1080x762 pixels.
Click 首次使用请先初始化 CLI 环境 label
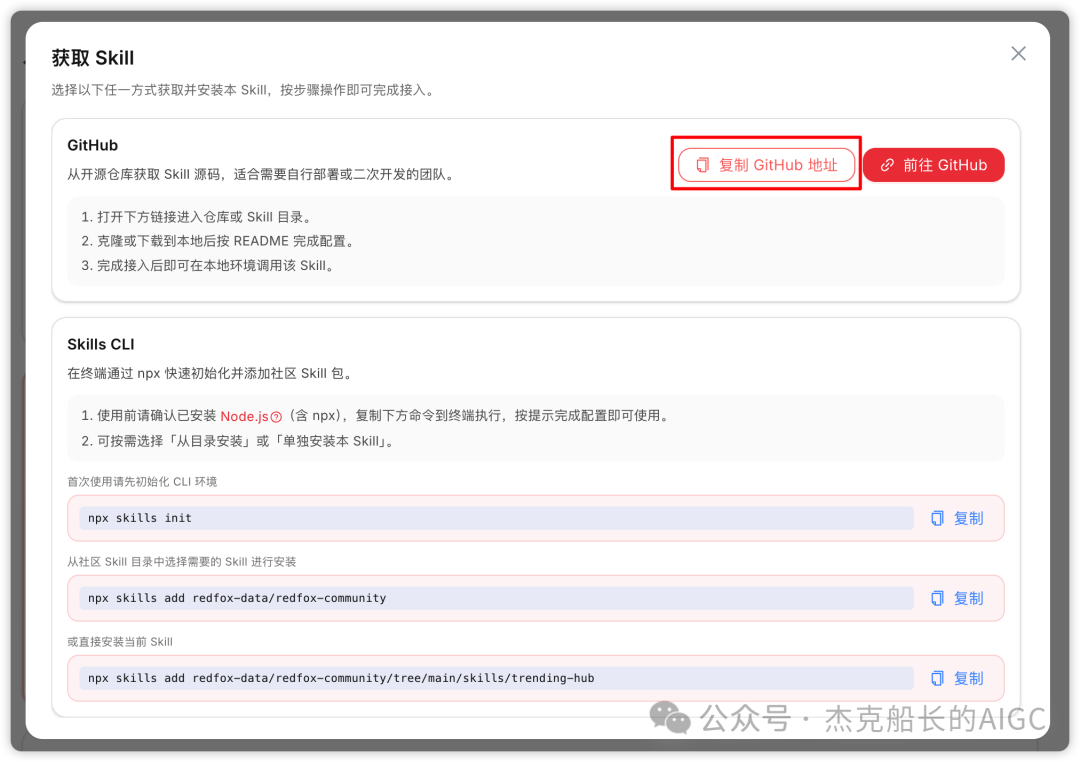142,482
